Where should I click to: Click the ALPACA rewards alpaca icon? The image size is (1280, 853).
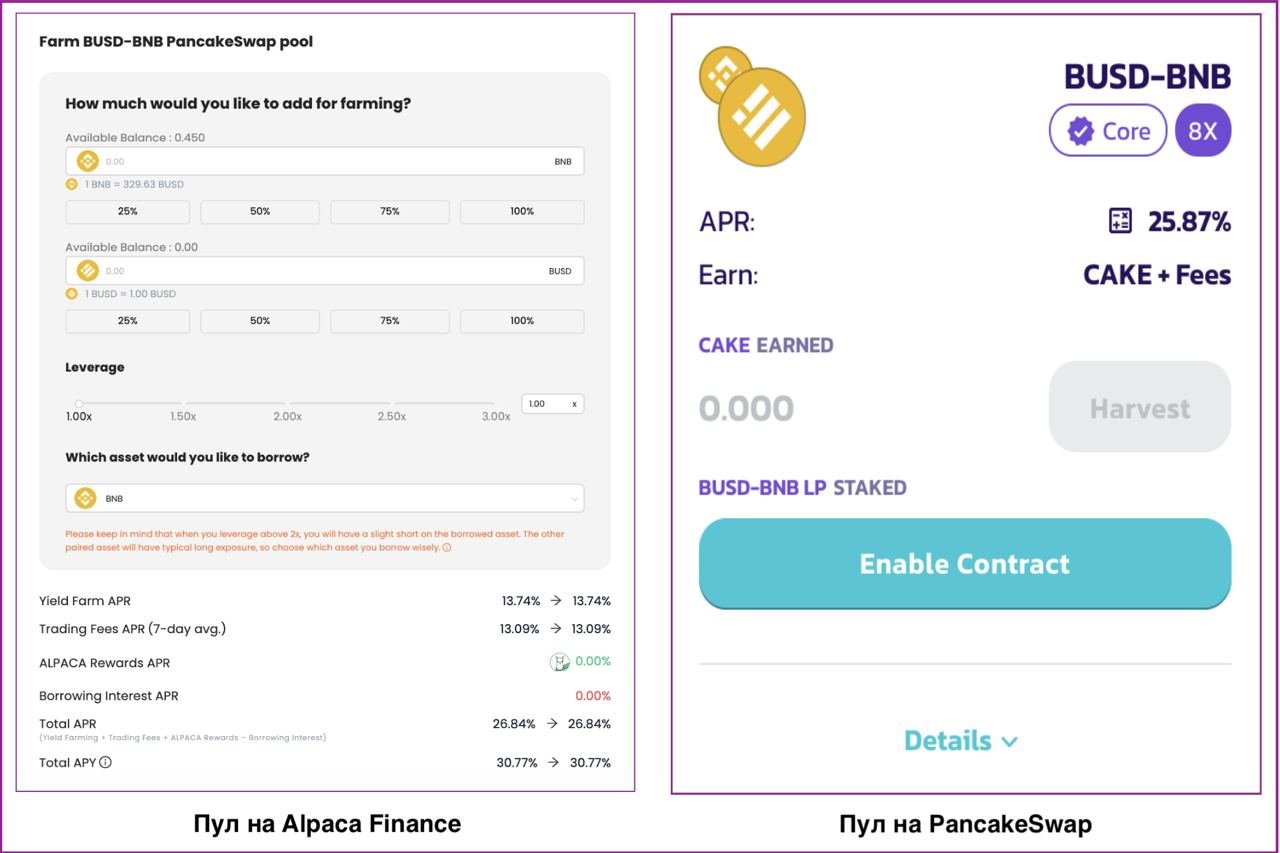(560, 661)
